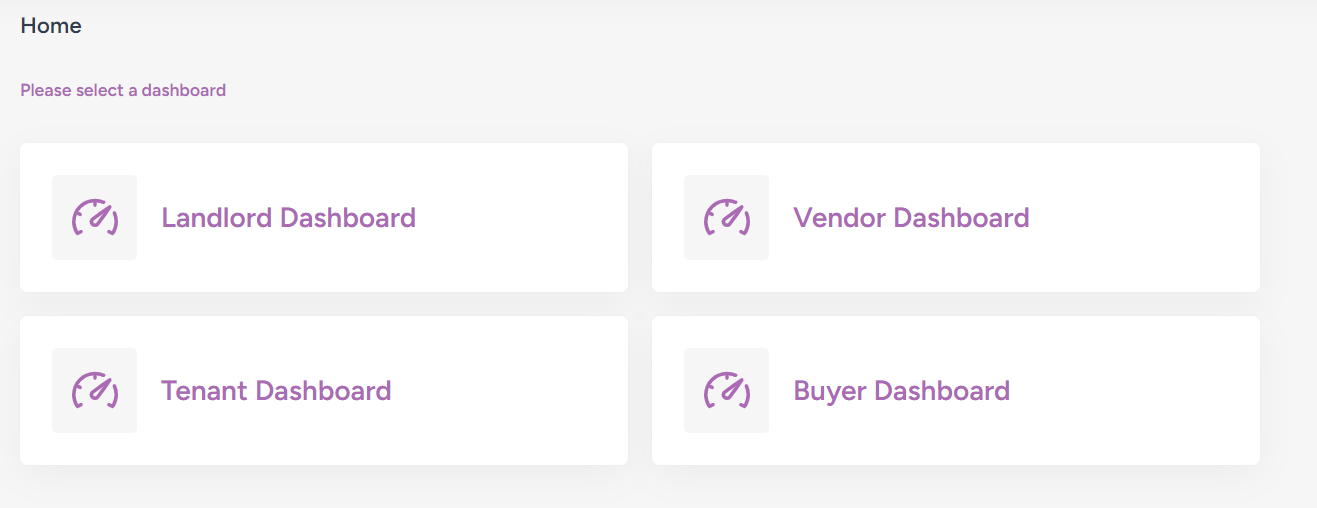The height and width of the screenshot is (508, 1317).
Task: Click the Vendor Dashboard gauge icon
Action: coord(726,218)
